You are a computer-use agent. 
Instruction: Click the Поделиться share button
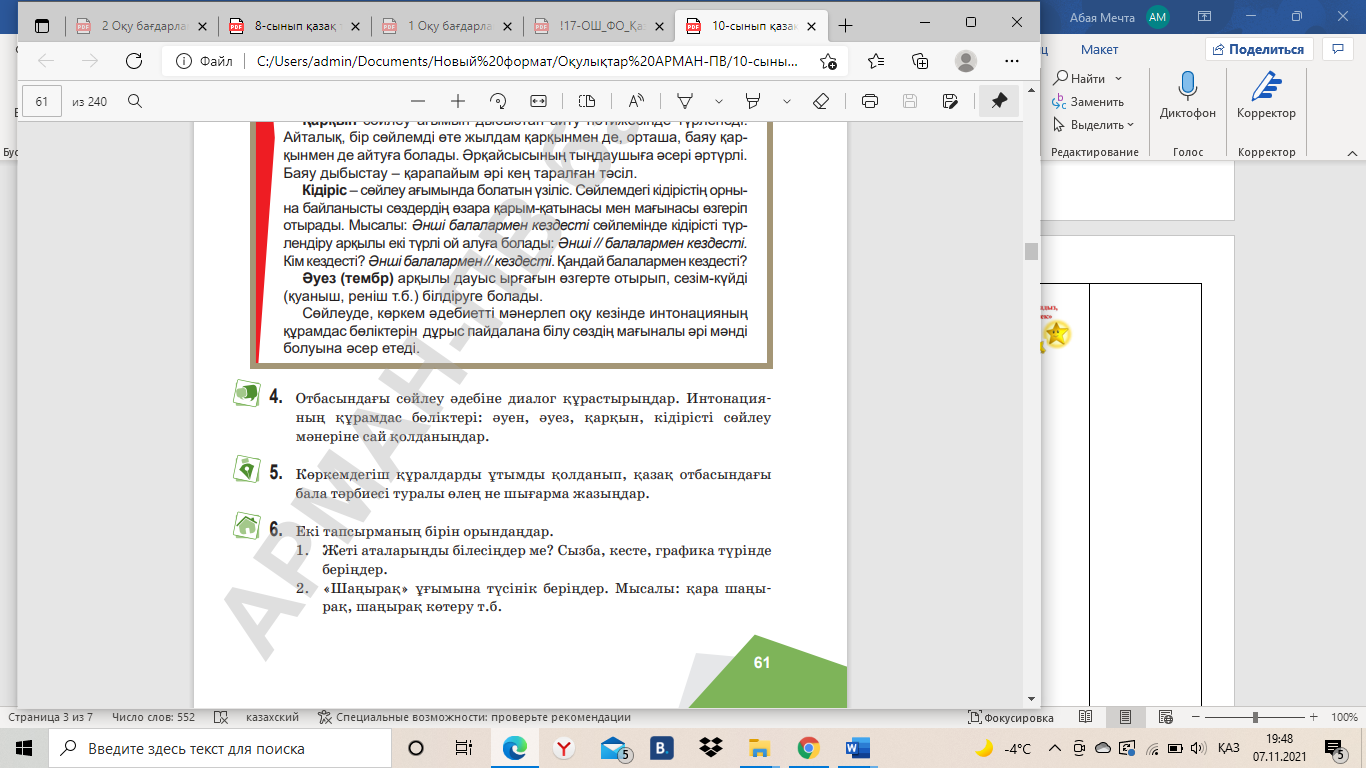click(1258, 49)
